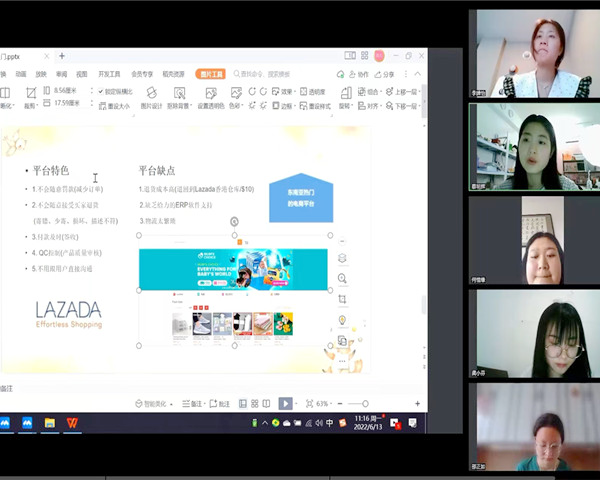The width and height of the screenshot is (600, 480).
Task: Click the lightbulb icon beside the image
Action: [342, 320]
